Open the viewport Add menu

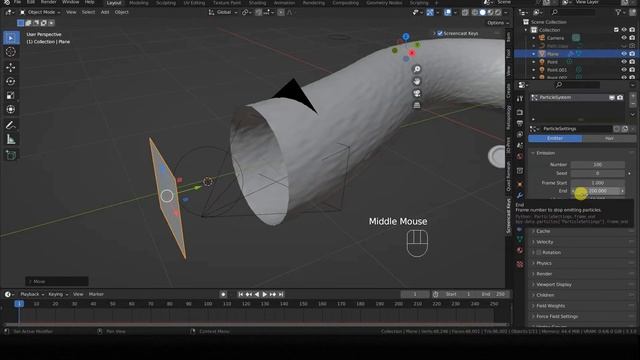pos(105,12)
